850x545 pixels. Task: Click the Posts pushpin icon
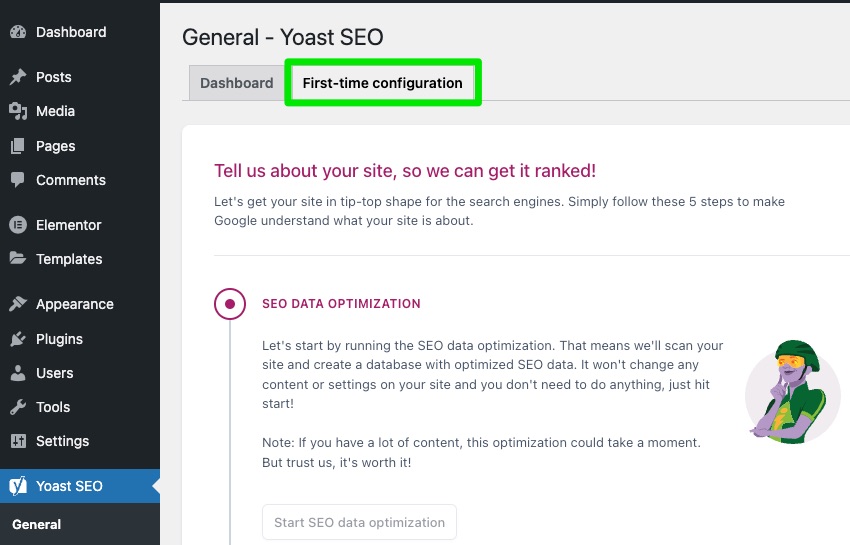coord(18,77)
